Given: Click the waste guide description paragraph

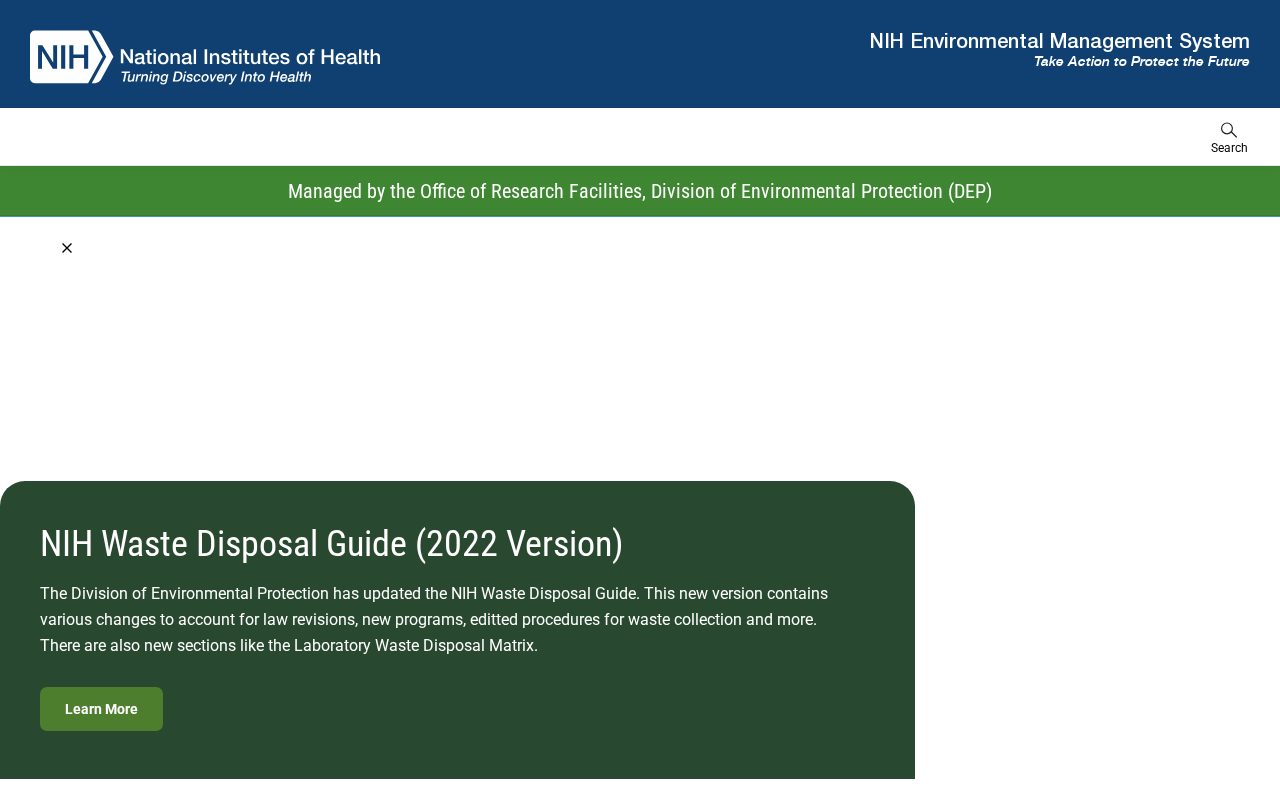Looking at the screenshot, I should [x=434, y=620].
